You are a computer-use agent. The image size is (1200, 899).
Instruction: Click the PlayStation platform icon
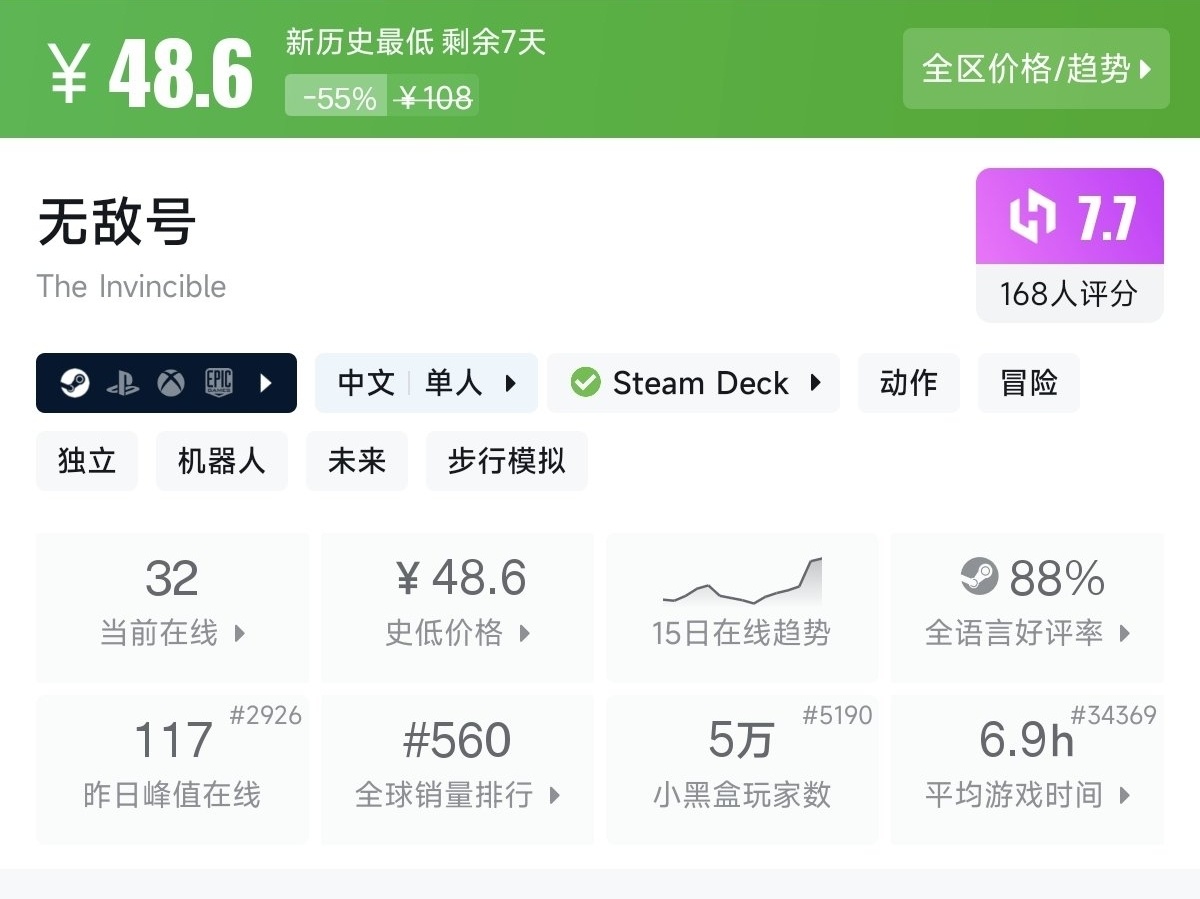click(122, 383)
